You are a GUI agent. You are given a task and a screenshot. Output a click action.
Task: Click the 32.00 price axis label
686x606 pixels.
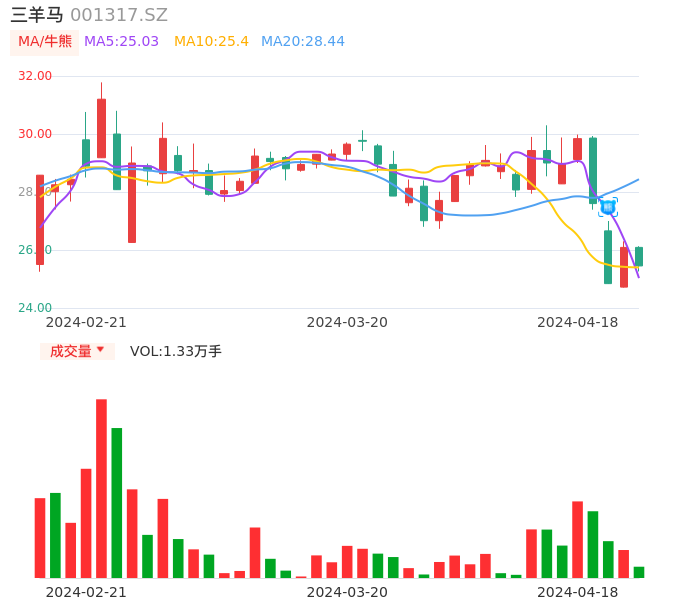pos(35,76)
